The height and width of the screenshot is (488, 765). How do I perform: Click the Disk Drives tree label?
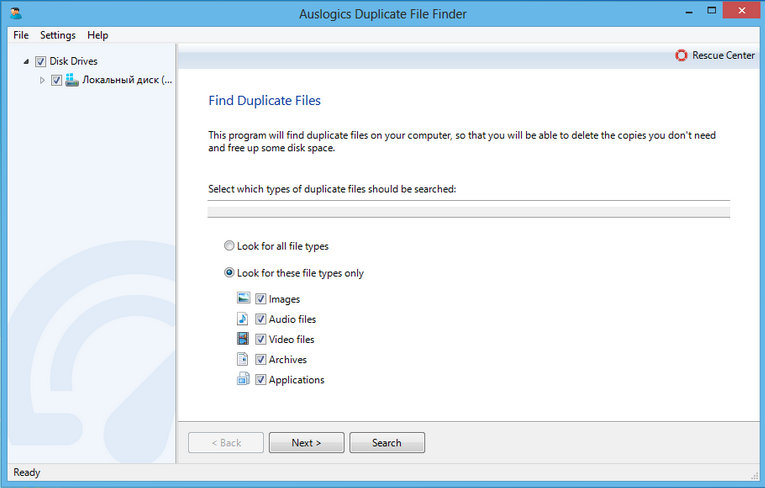[x=74, y=61]
